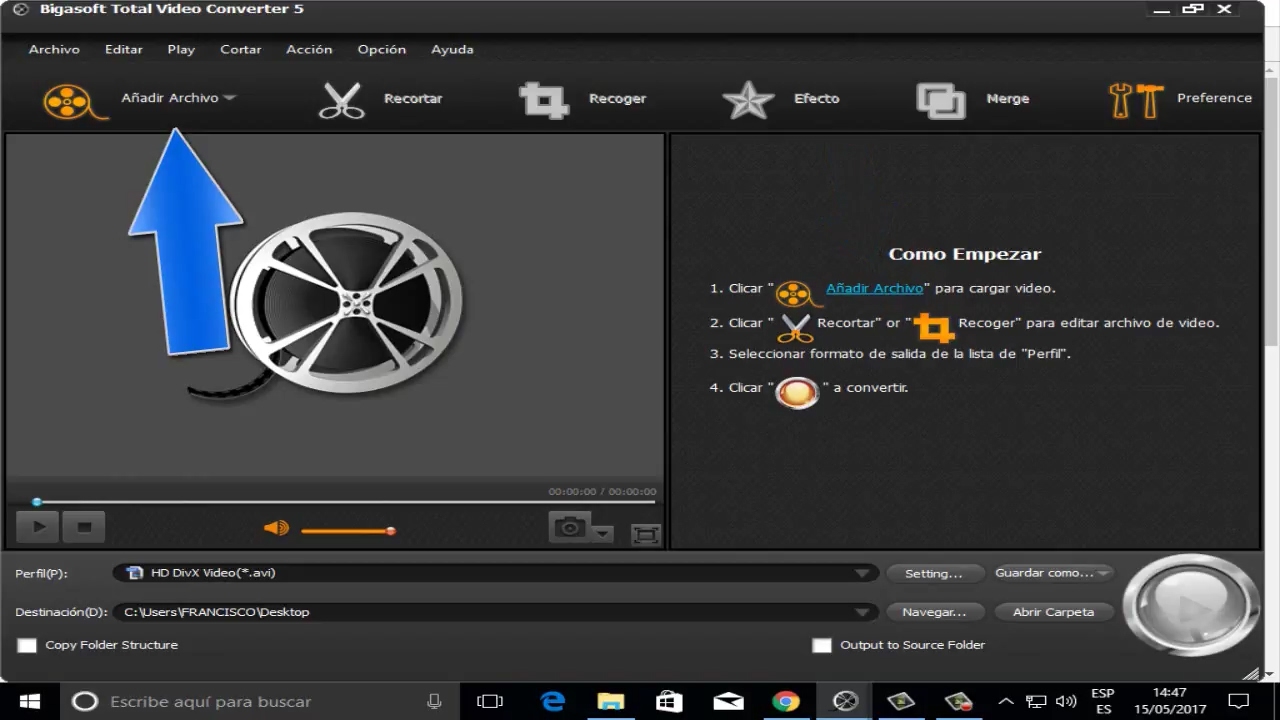Click the Efecto toolbar label
The height and width of the screenshot is (720, 1280).
(816, 99)
